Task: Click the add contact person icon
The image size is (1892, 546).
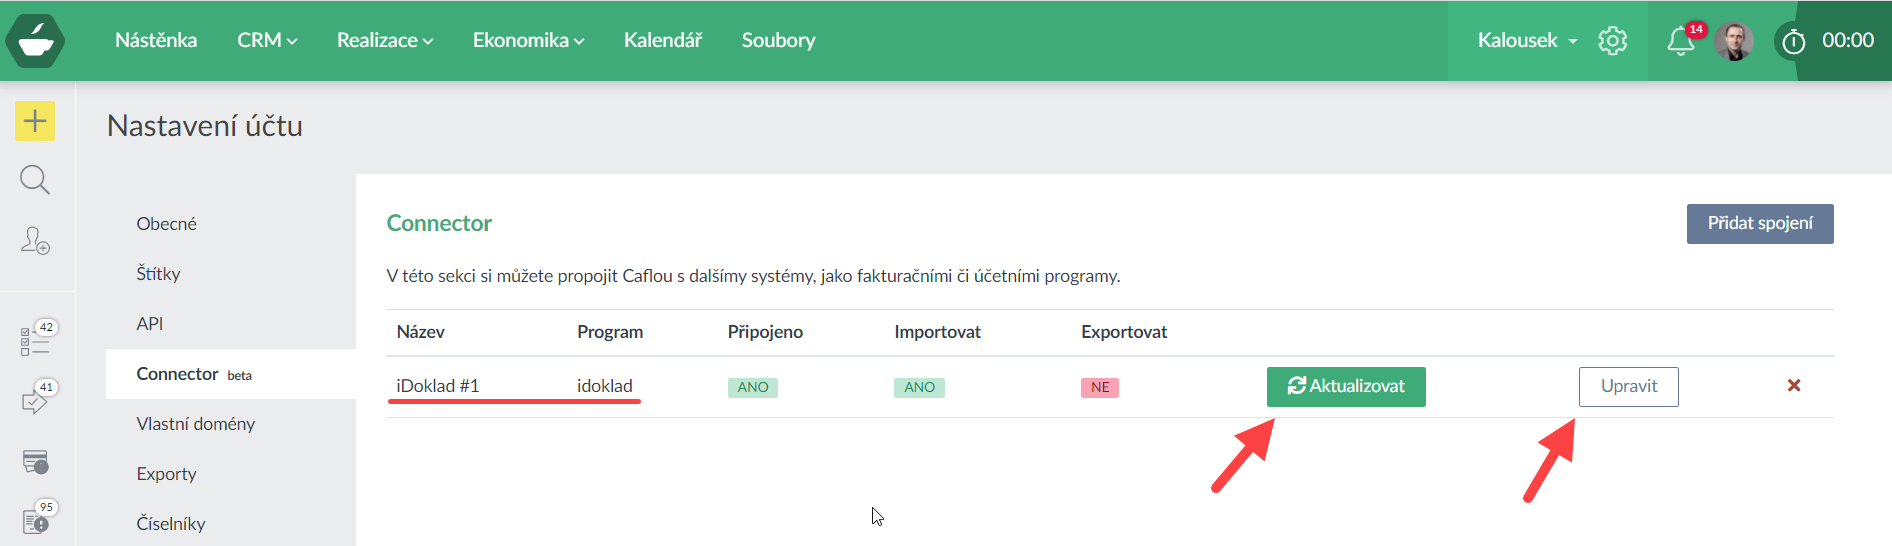Action: (35, 240)
